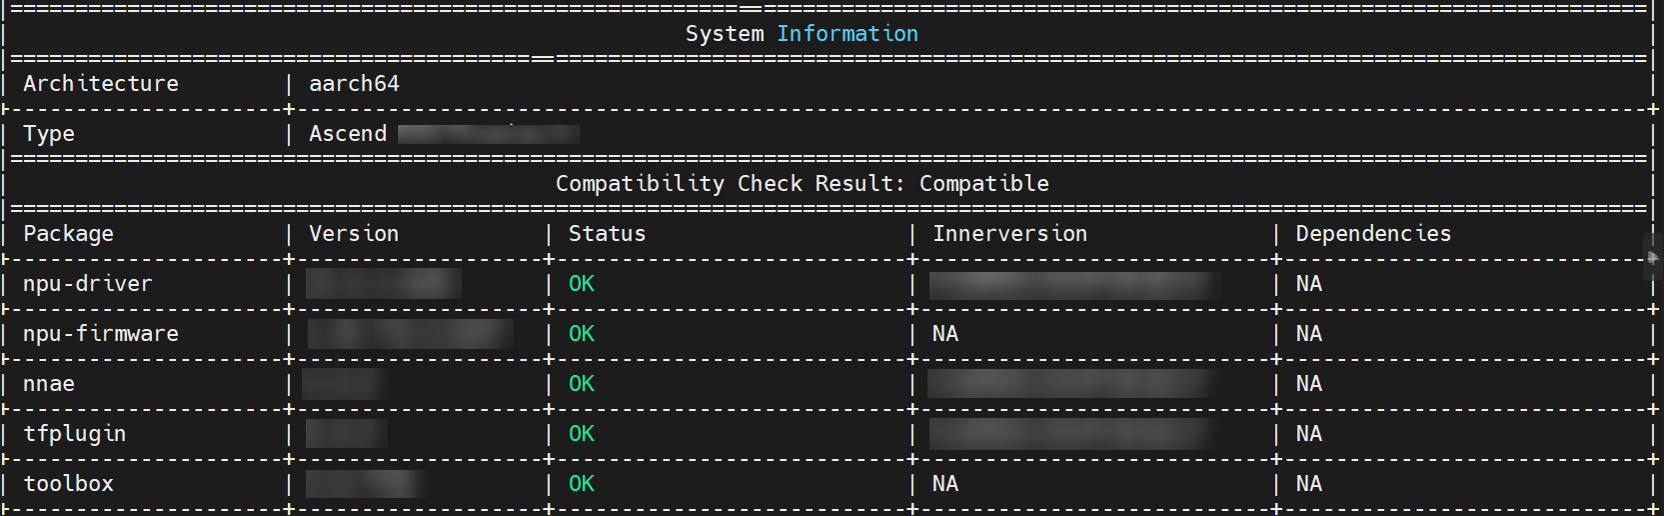The image size is (1664, 516).
Task: Click the small arrow on the right edge scrollbar
Action: click(1653, 258)
